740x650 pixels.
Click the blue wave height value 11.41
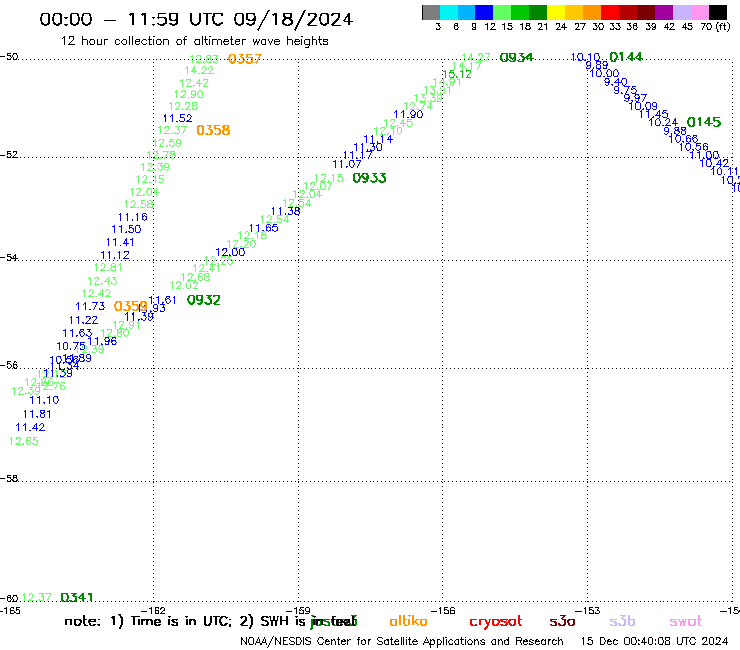tap(120, 242)
